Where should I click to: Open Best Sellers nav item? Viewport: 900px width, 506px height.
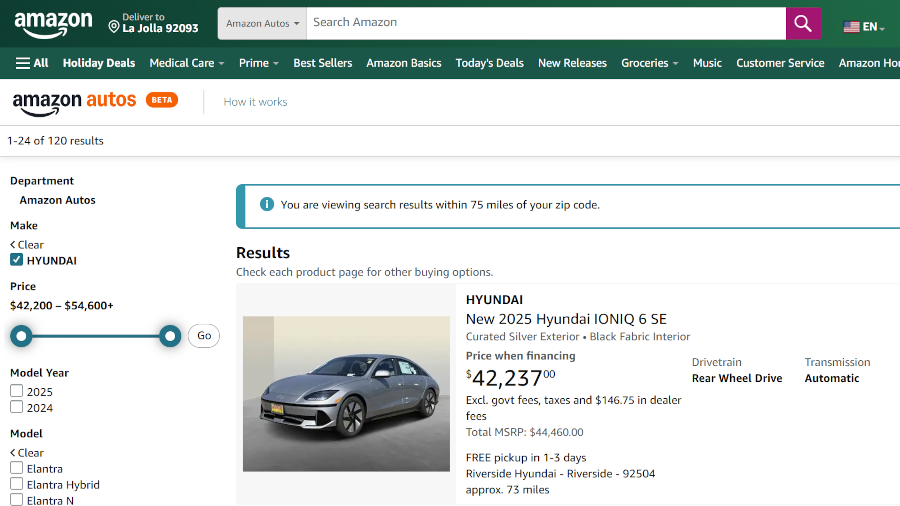(323, 63)
